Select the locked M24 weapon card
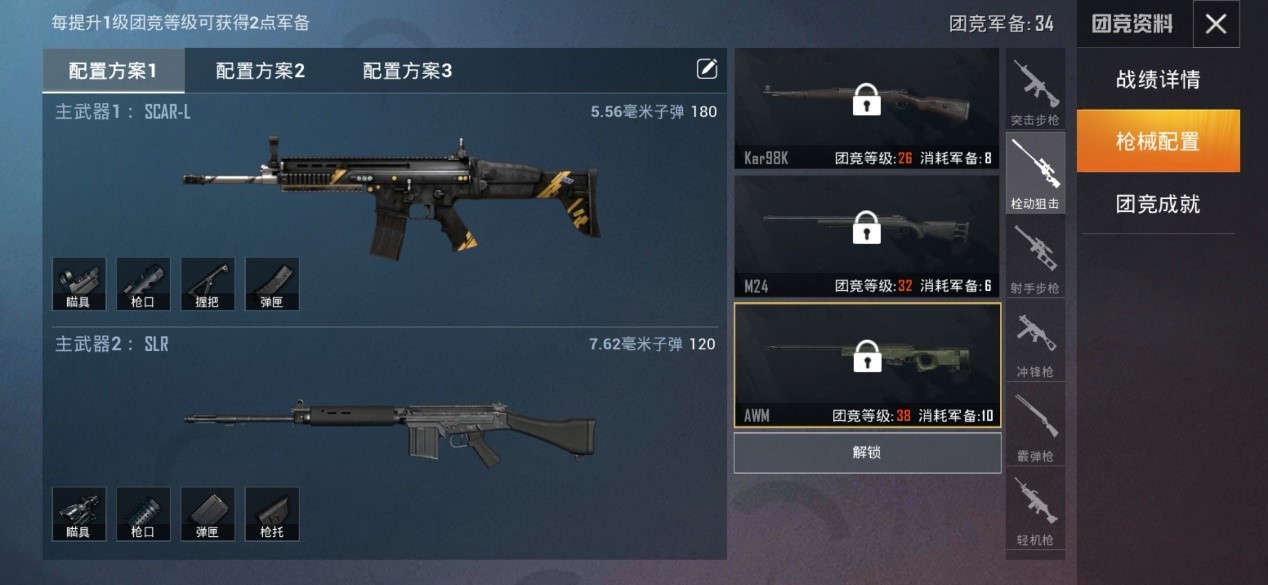The image size is (1268, 585). click(x=867, y=236)
